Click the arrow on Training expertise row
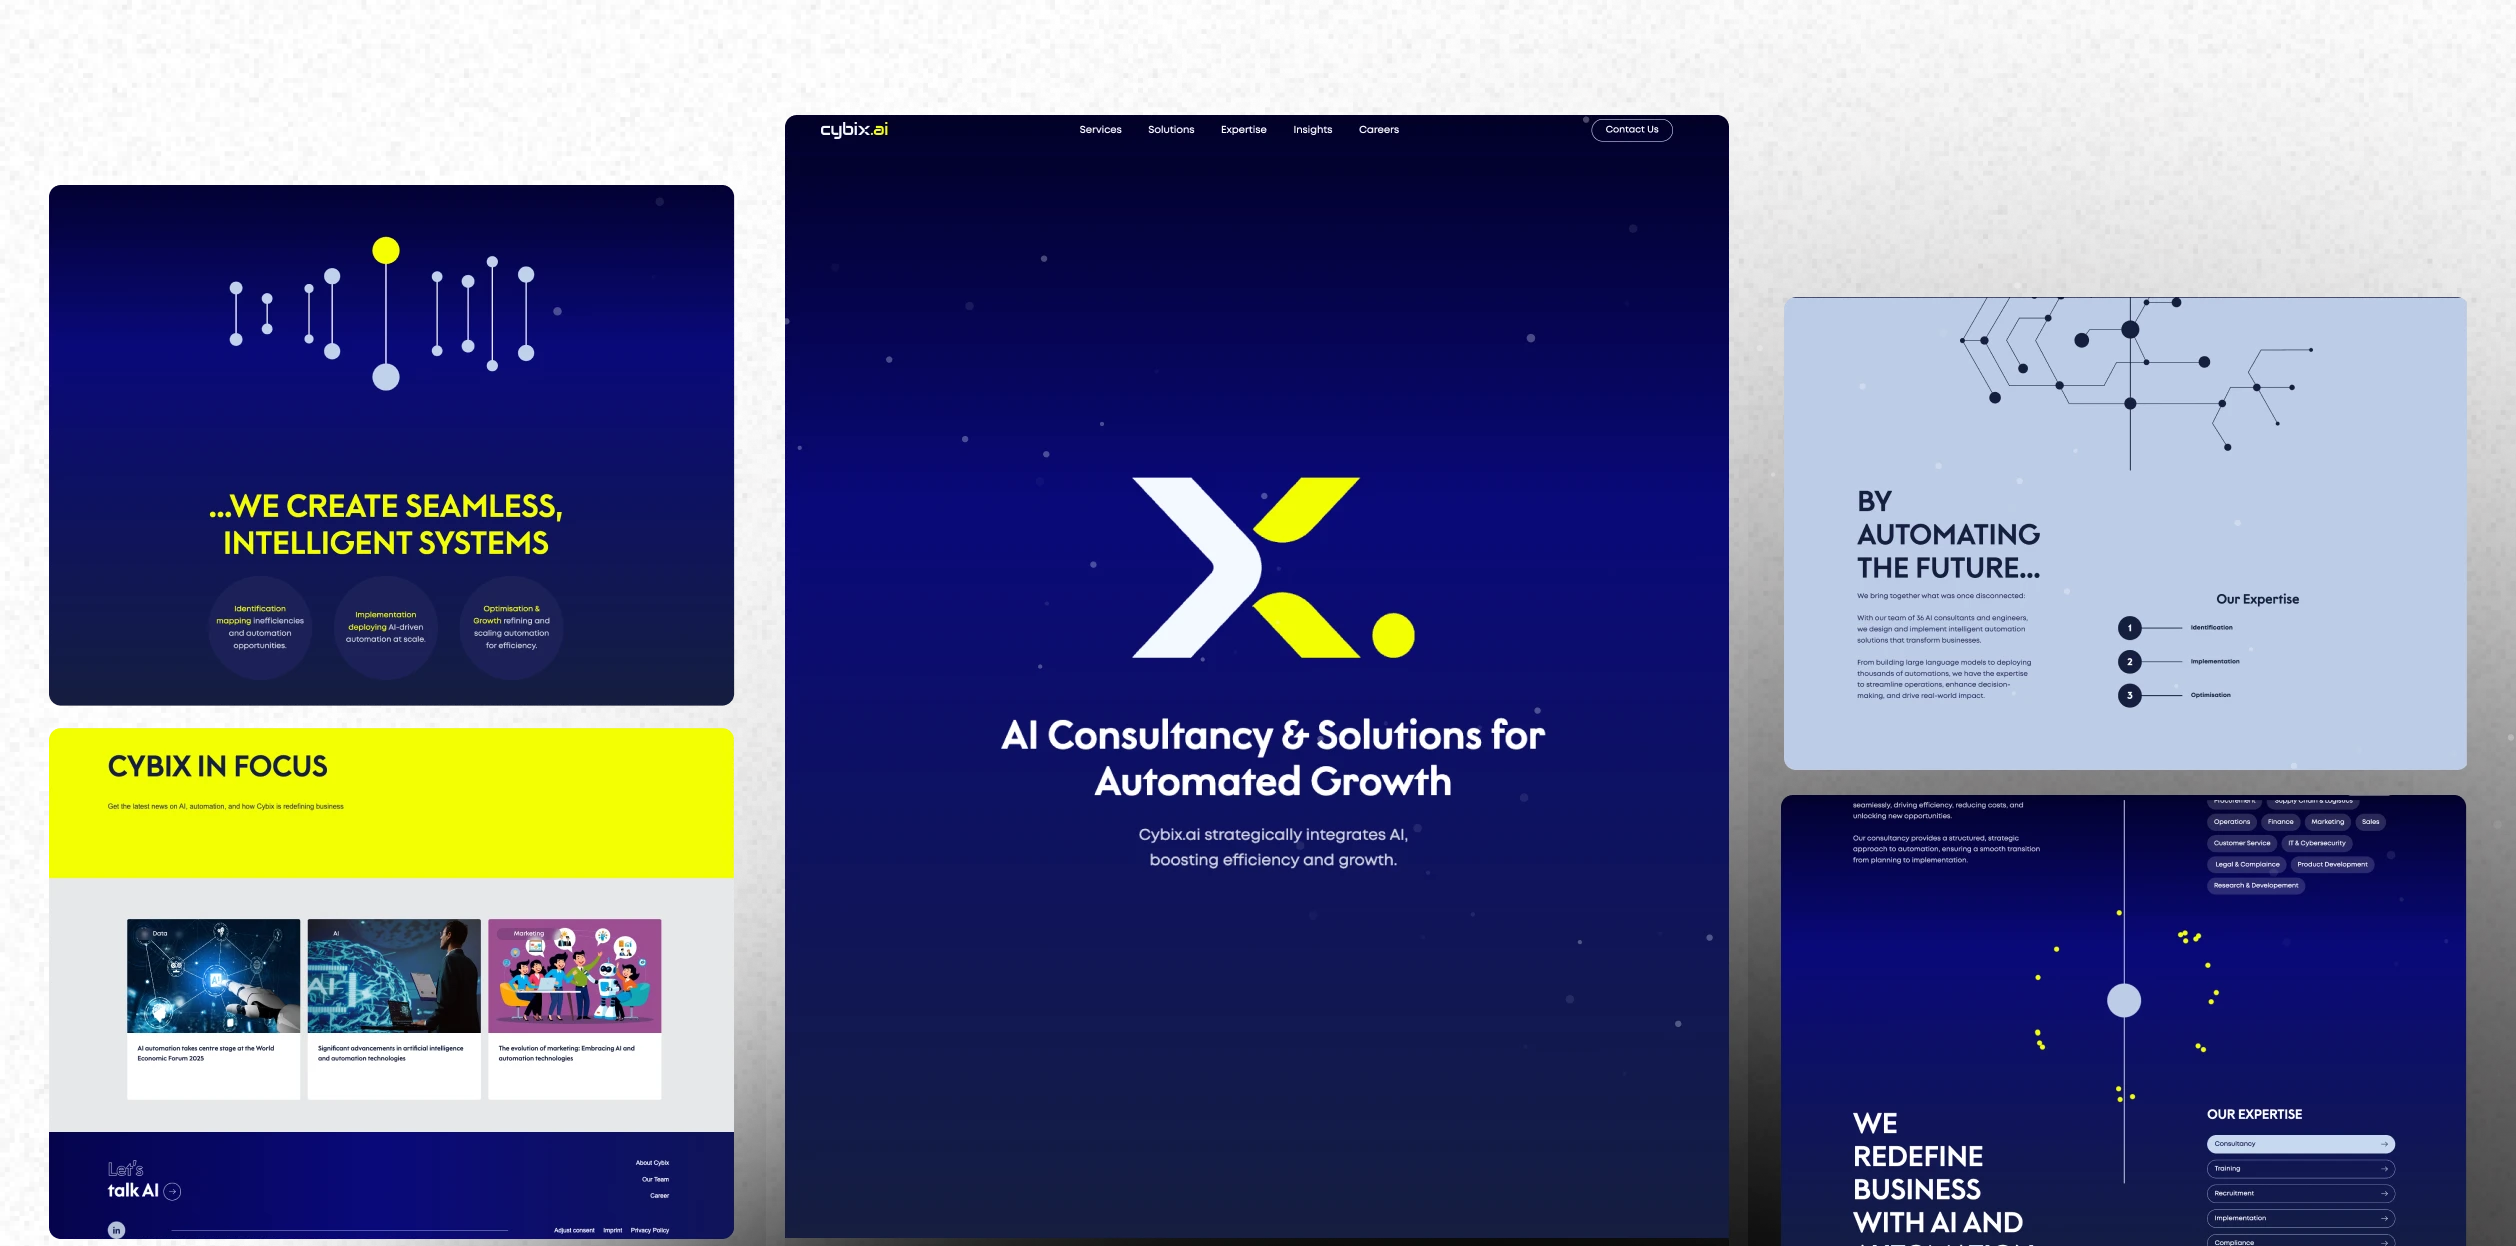The height and width of the screenshot is (1246, 2516). click(x=2384, y=1169)
